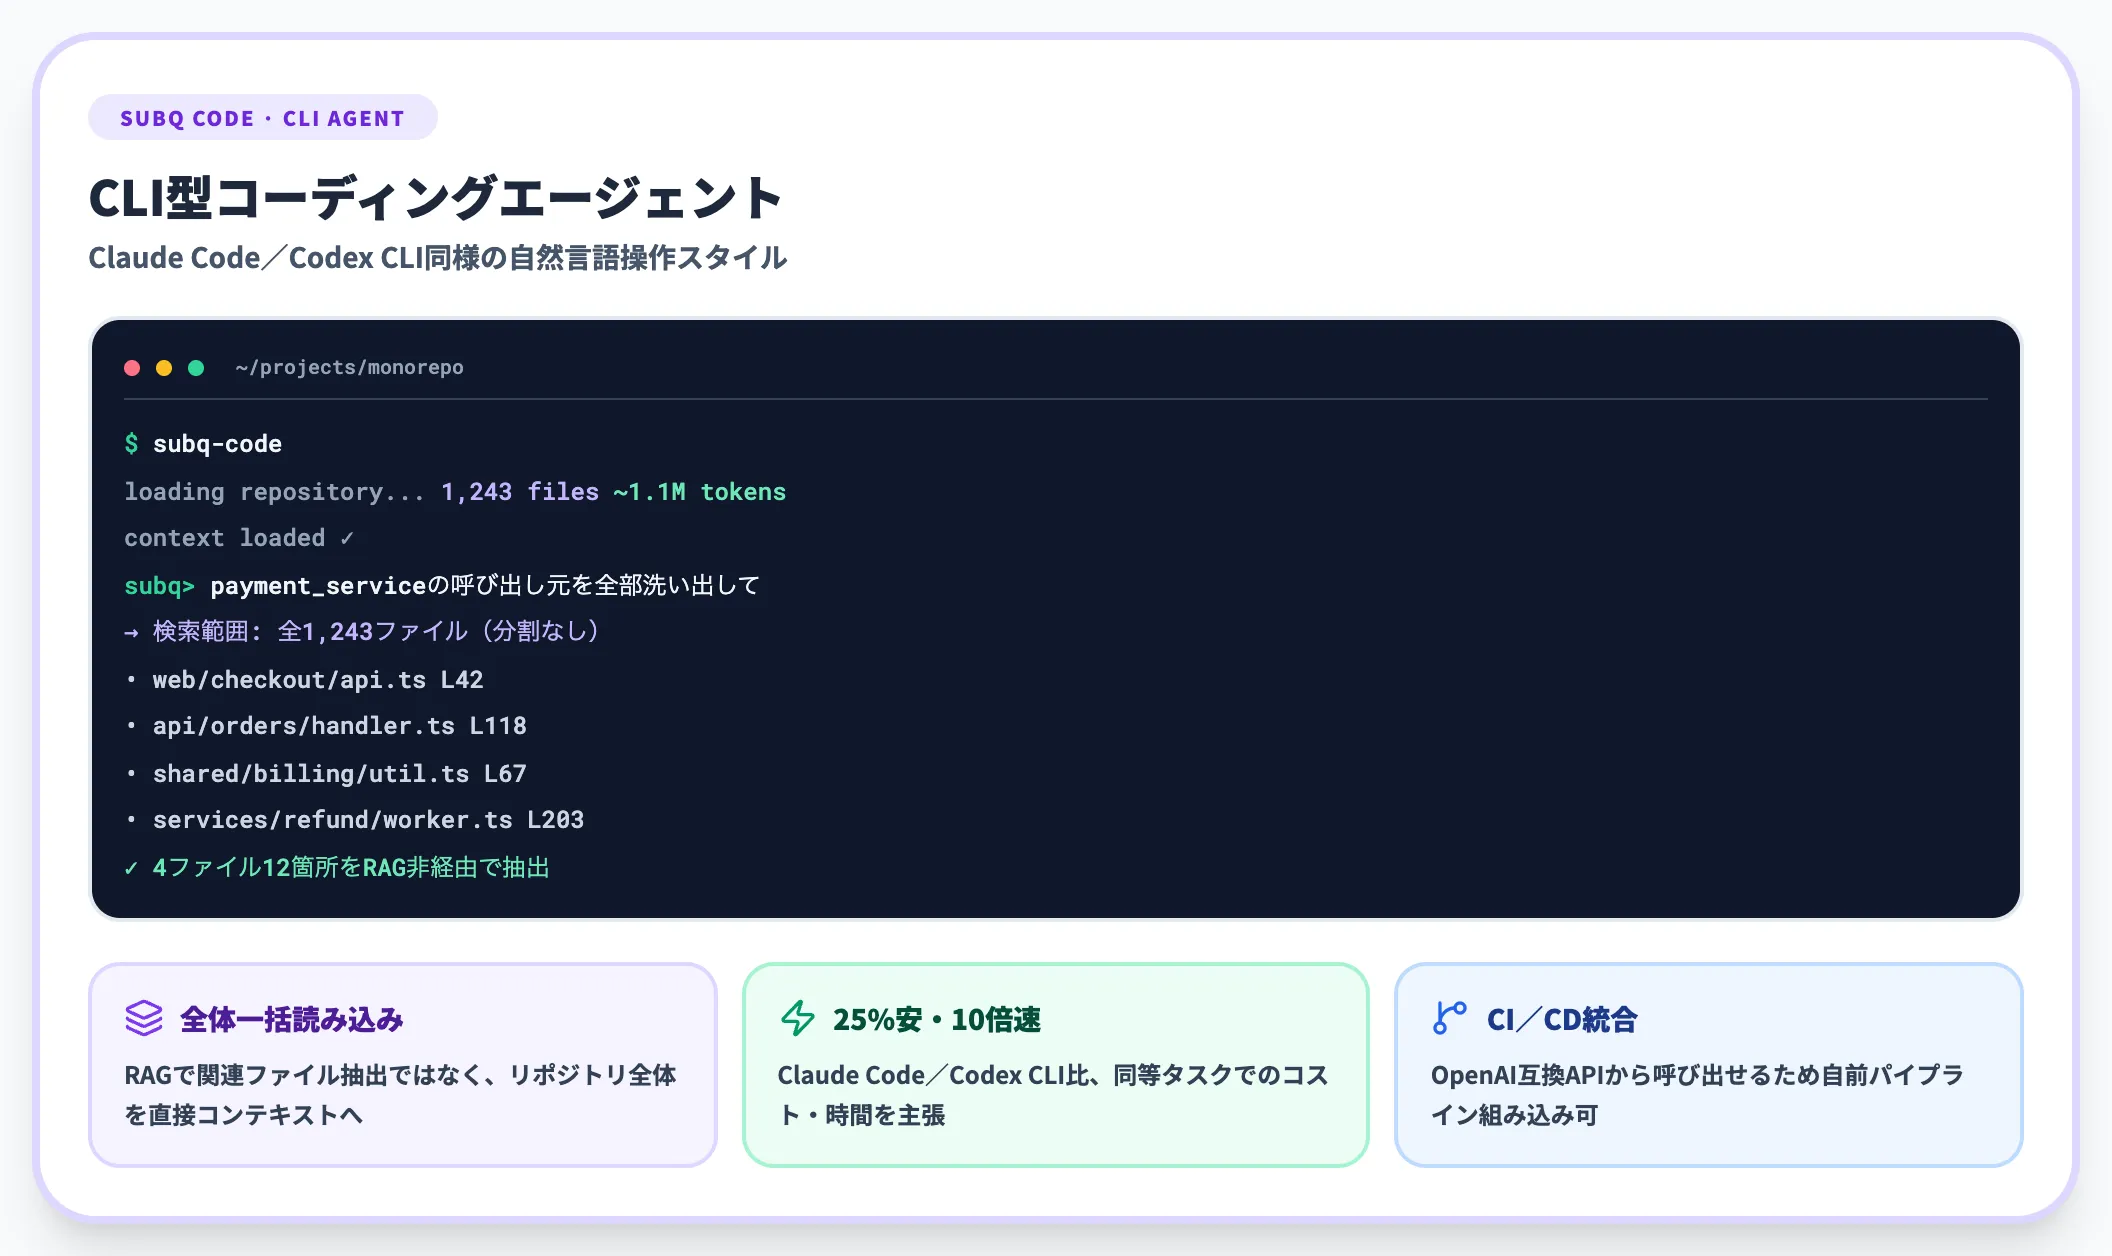Click the green dot in the terminal window
The image size is (2112, 1256).
click(x=196, y=368)
